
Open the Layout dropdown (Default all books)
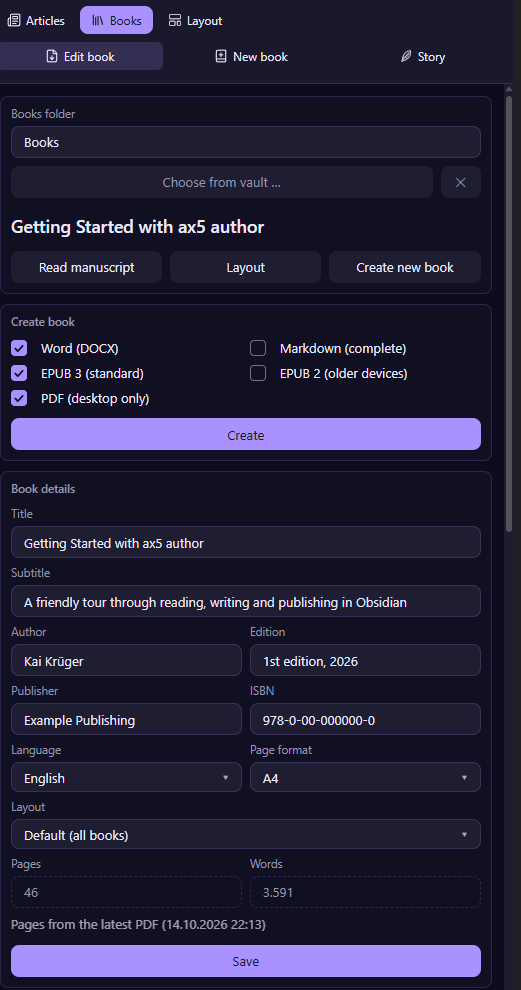(246, 834)
